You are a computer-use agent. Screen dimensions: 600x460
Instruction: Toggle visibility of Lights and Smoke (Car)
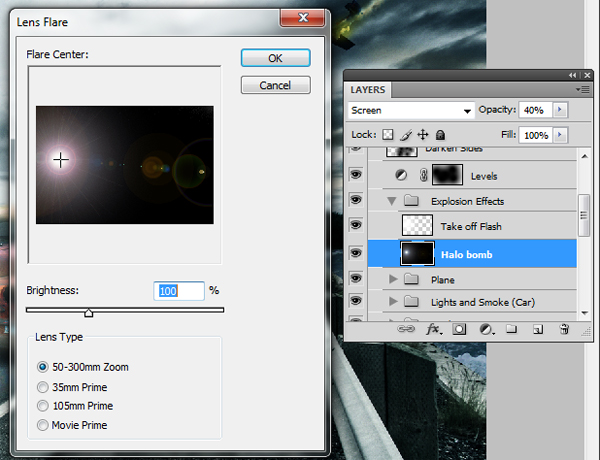355,301
